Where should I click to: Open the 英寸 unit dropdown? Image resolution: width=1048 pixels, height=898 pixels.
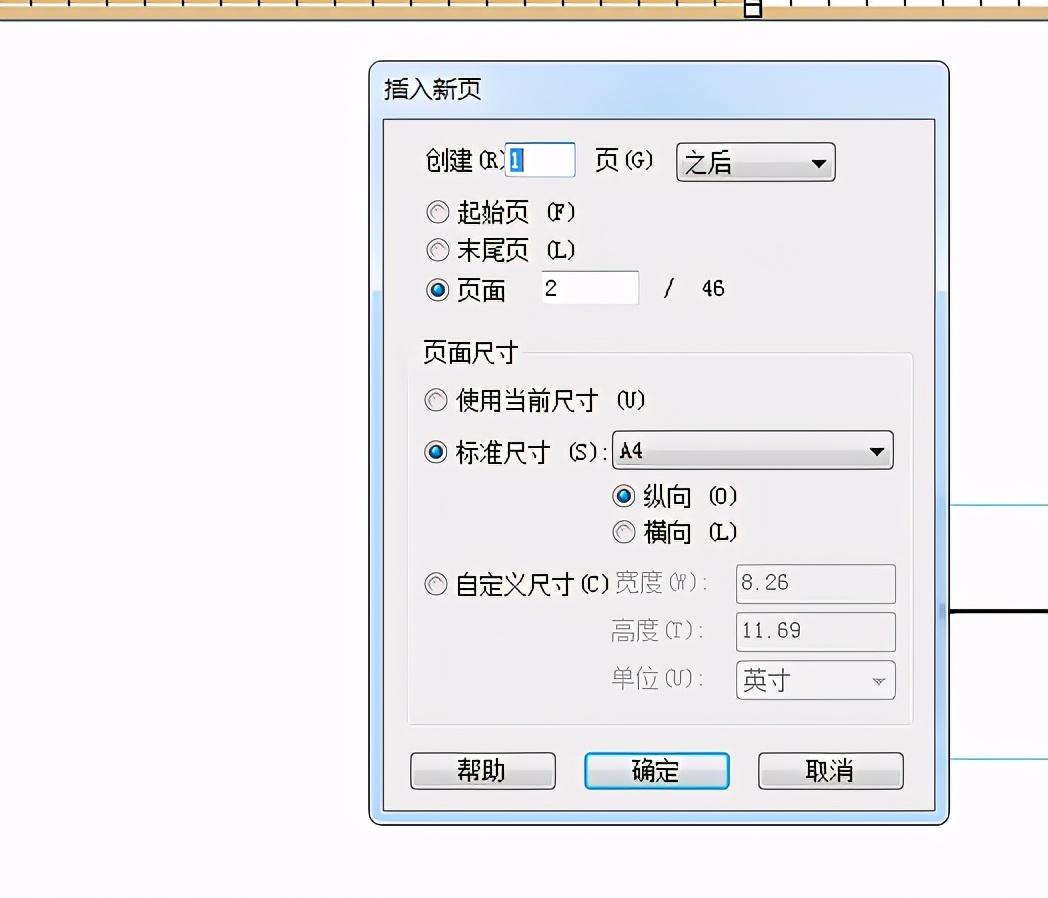[815, 680]
